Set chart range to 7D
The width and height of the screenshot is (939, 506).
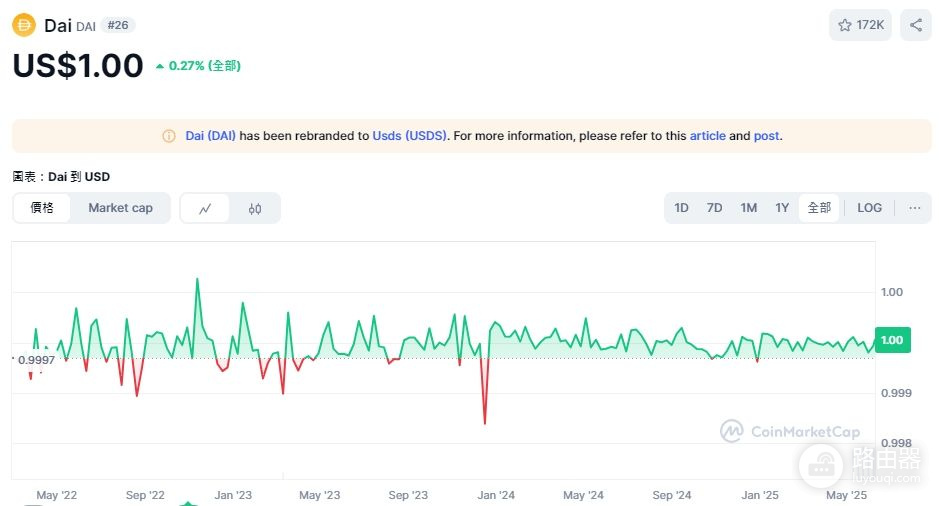click(714, 208)
